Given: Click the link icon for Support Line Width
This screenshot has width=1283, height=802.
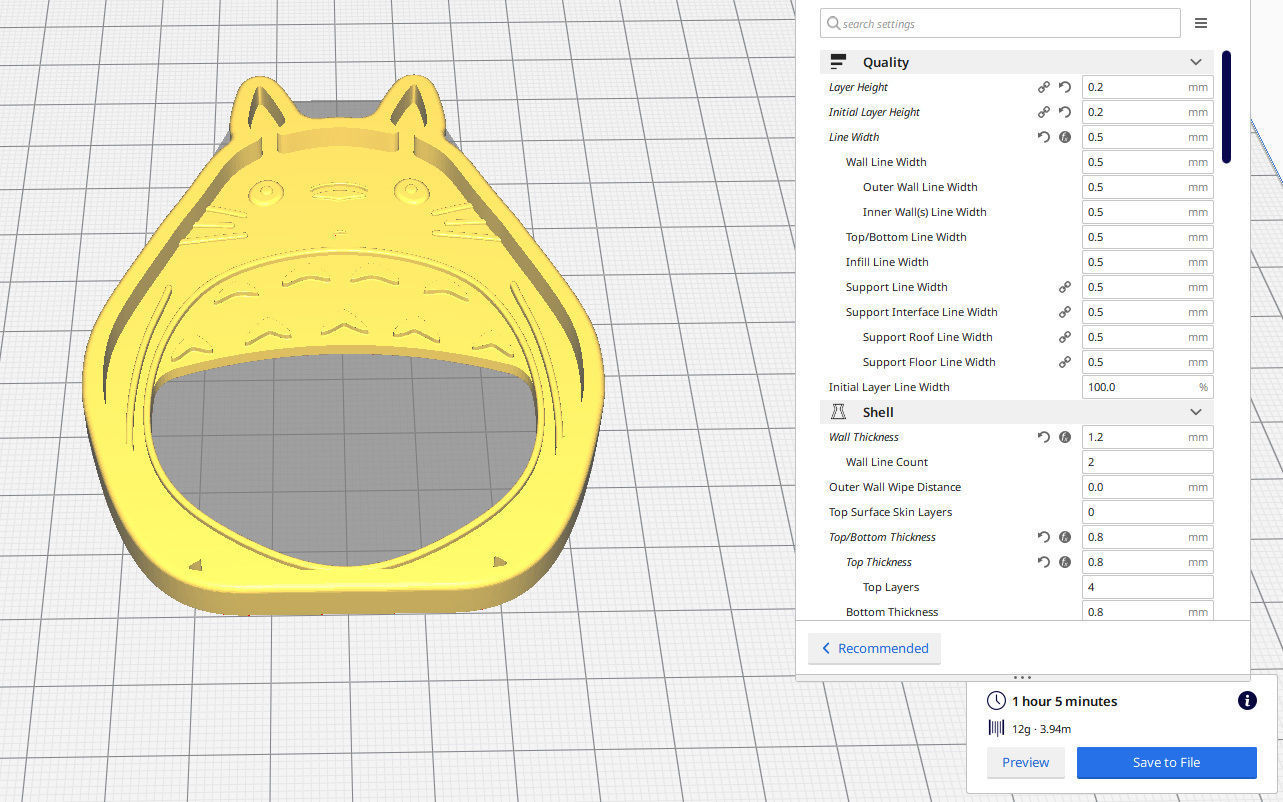Looking at the screenshot, I should 1065,287.
